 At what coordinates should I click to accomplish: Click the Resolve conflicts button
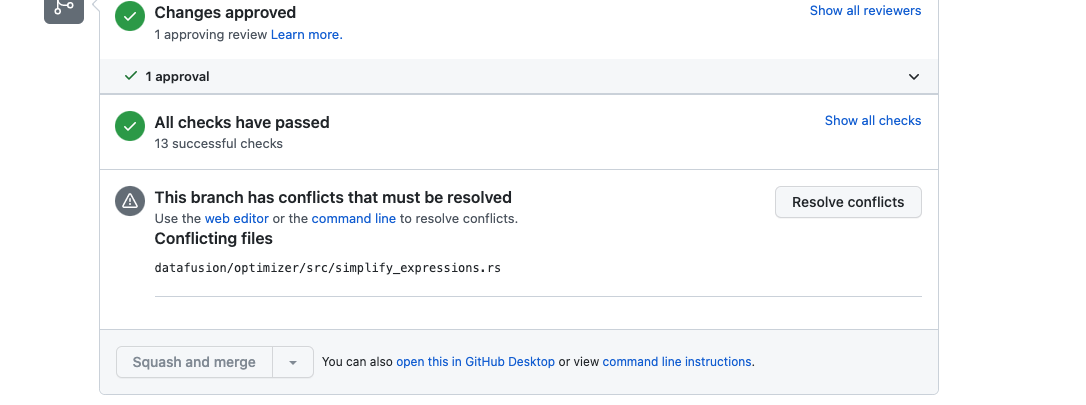[x=848, y=202]
